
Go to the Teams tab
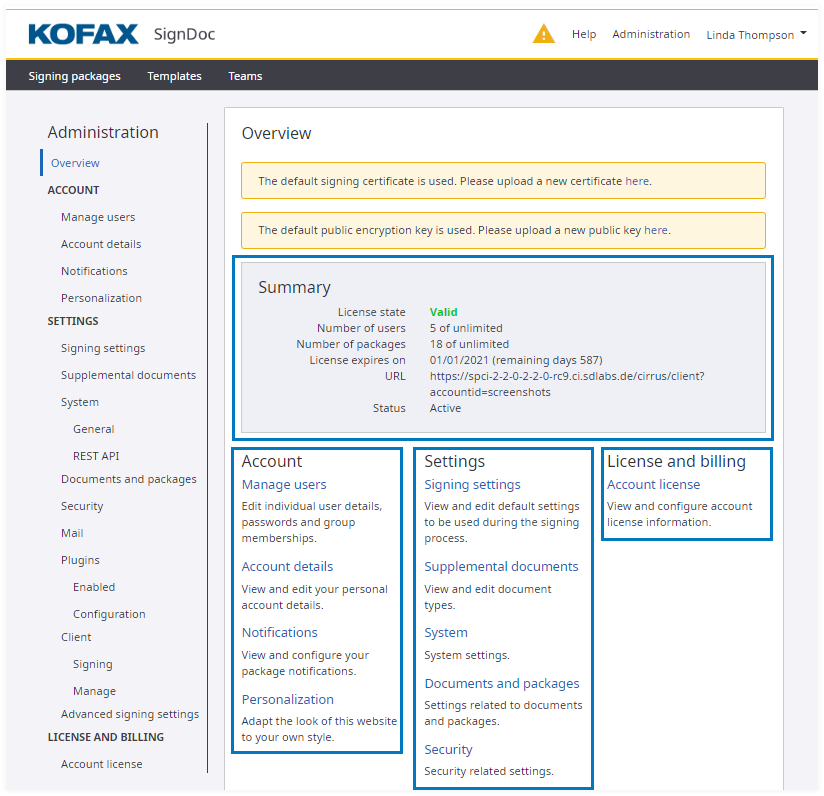(x=245, y=76)
